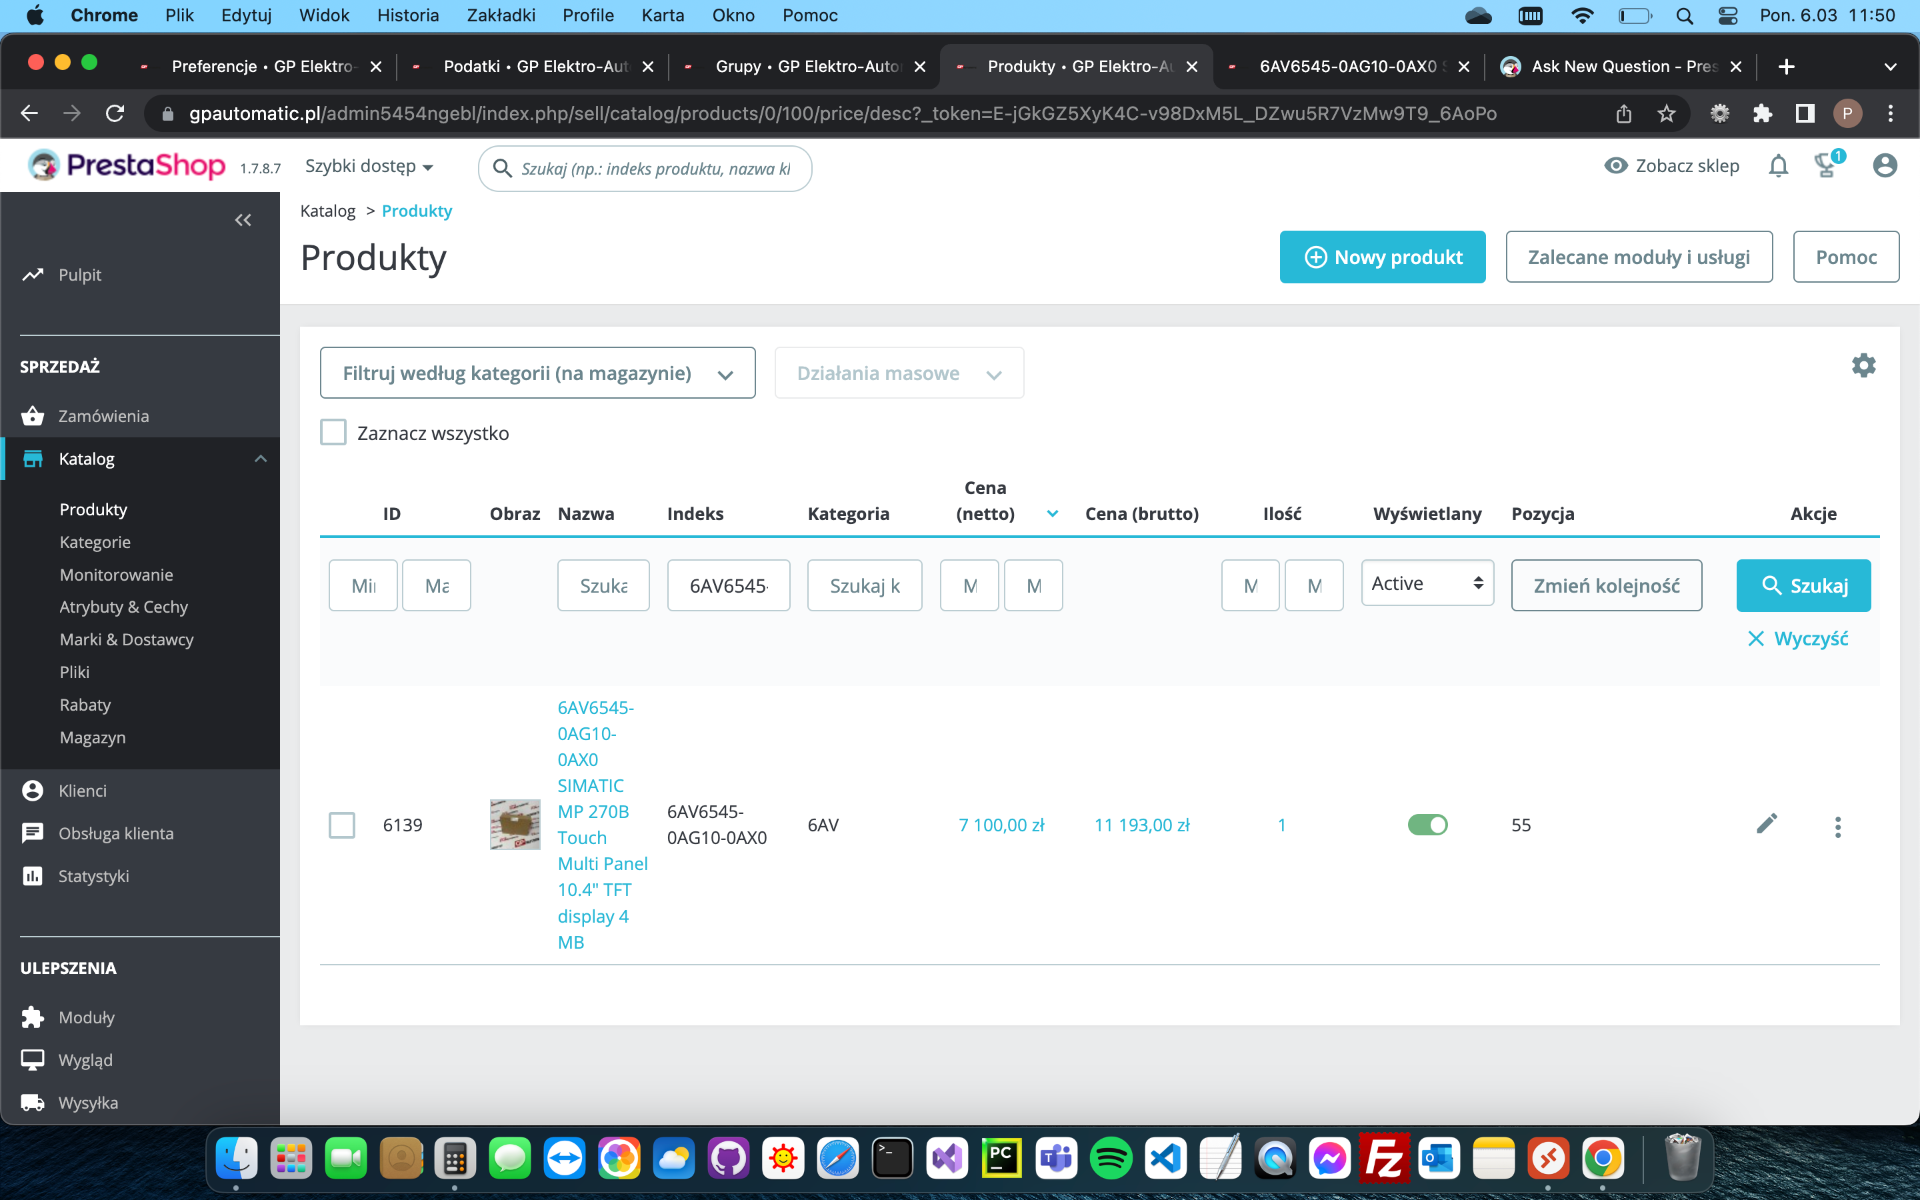
Task: Open the Szybki dostęp dropdown
Action: pyautogui.click(x=369, y=167)
